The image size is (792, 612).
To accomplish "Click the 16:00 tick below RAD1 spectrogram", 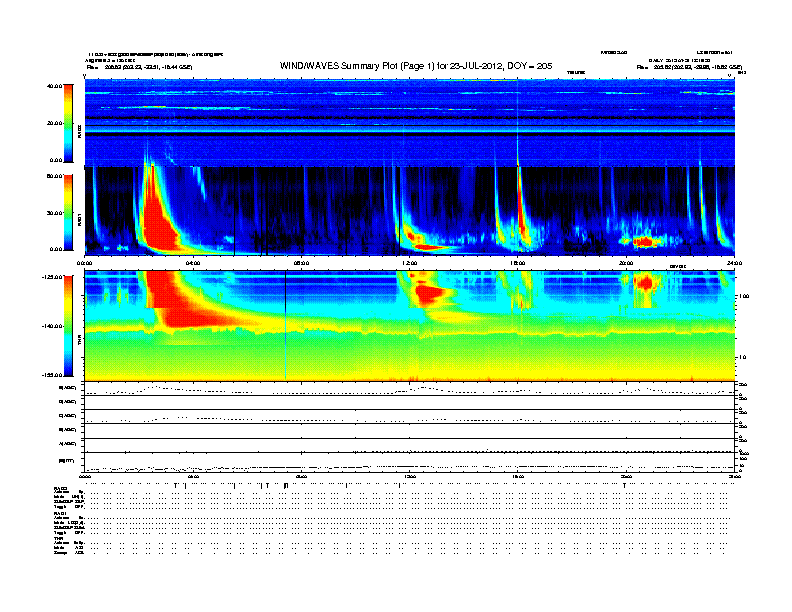I will click(x=518, y=263).
